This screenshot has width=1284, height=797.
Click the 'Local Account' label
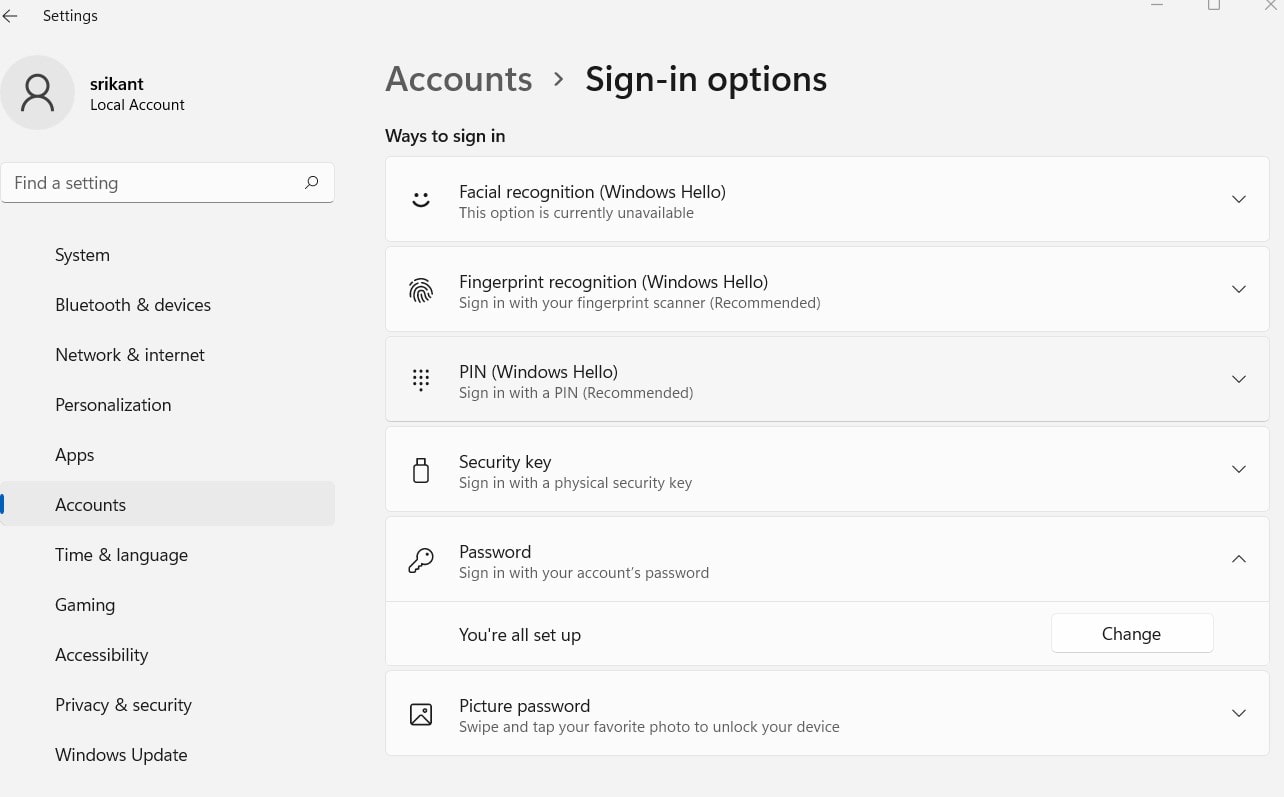pos(137,105)
